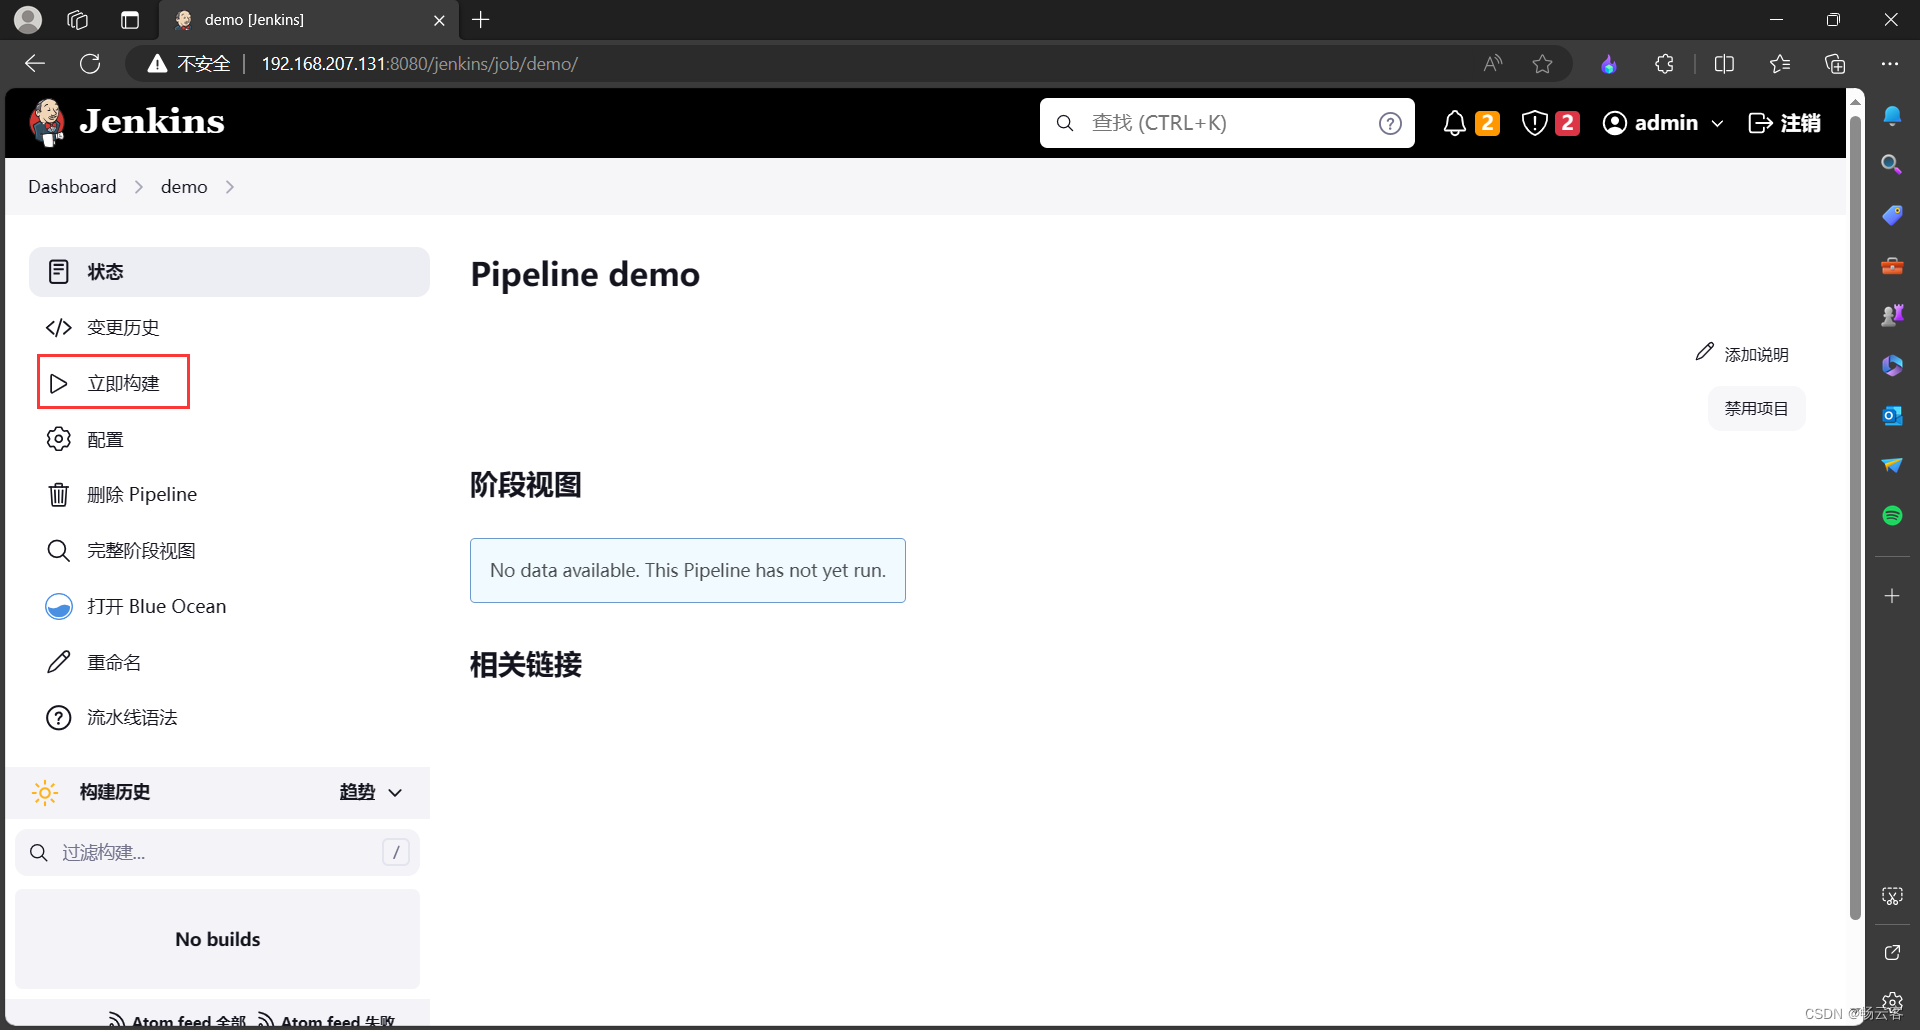Click the address bar URL

click(x=420, y=64)
